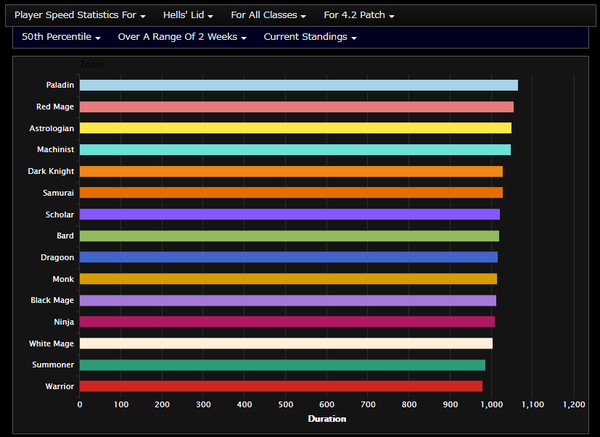This screenshot has height=437, width=600.
Task: Select the purple Scholar bar
Action: tap(290, 214)
